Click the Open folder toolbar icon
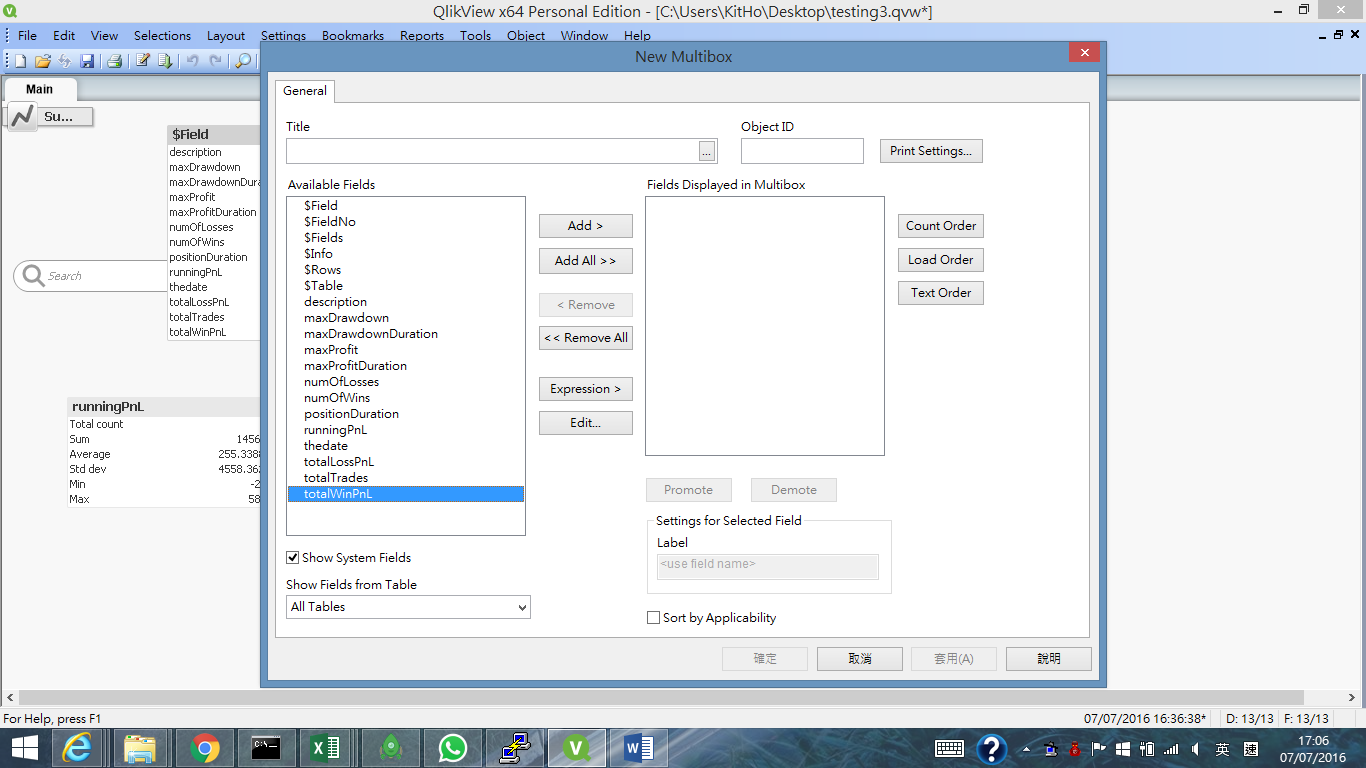The height and width of the screenshot is (768, 1366). pos(42,61)
